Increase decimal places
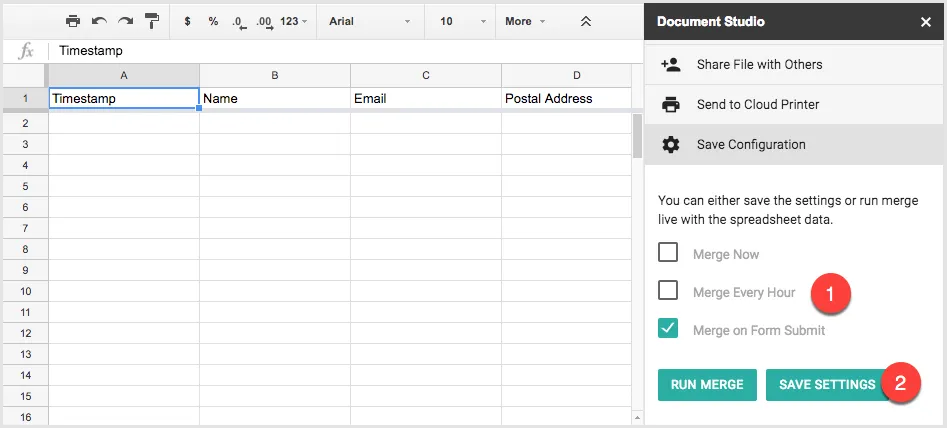This screenshot has height=428, width=947. pos(265,22)
